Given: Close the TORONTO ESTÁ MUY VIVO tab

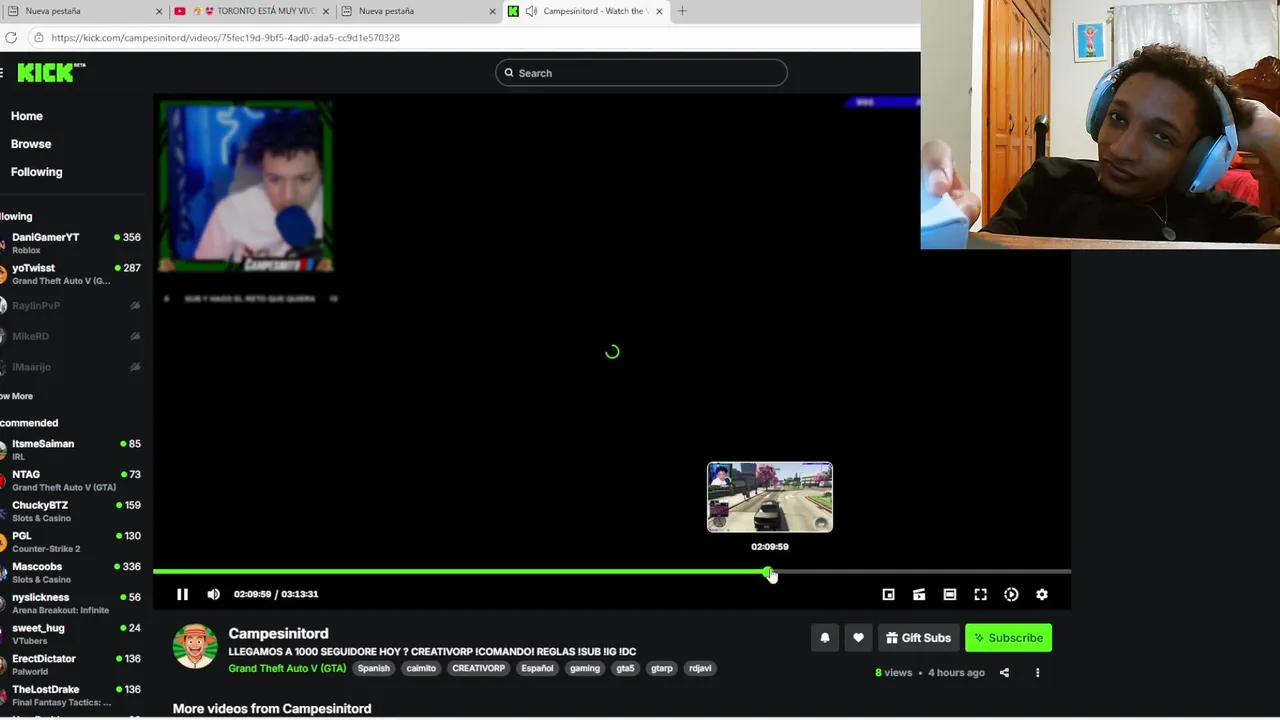Looking at the screenshot, I should point(326,11).
